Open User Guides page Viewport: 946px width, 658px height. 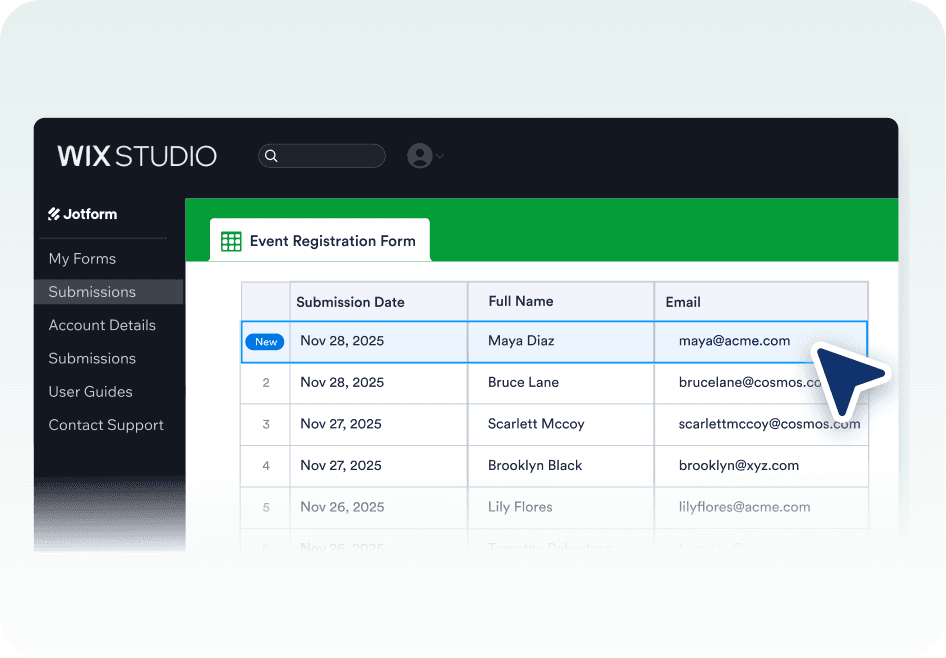(x=90, y=391)
